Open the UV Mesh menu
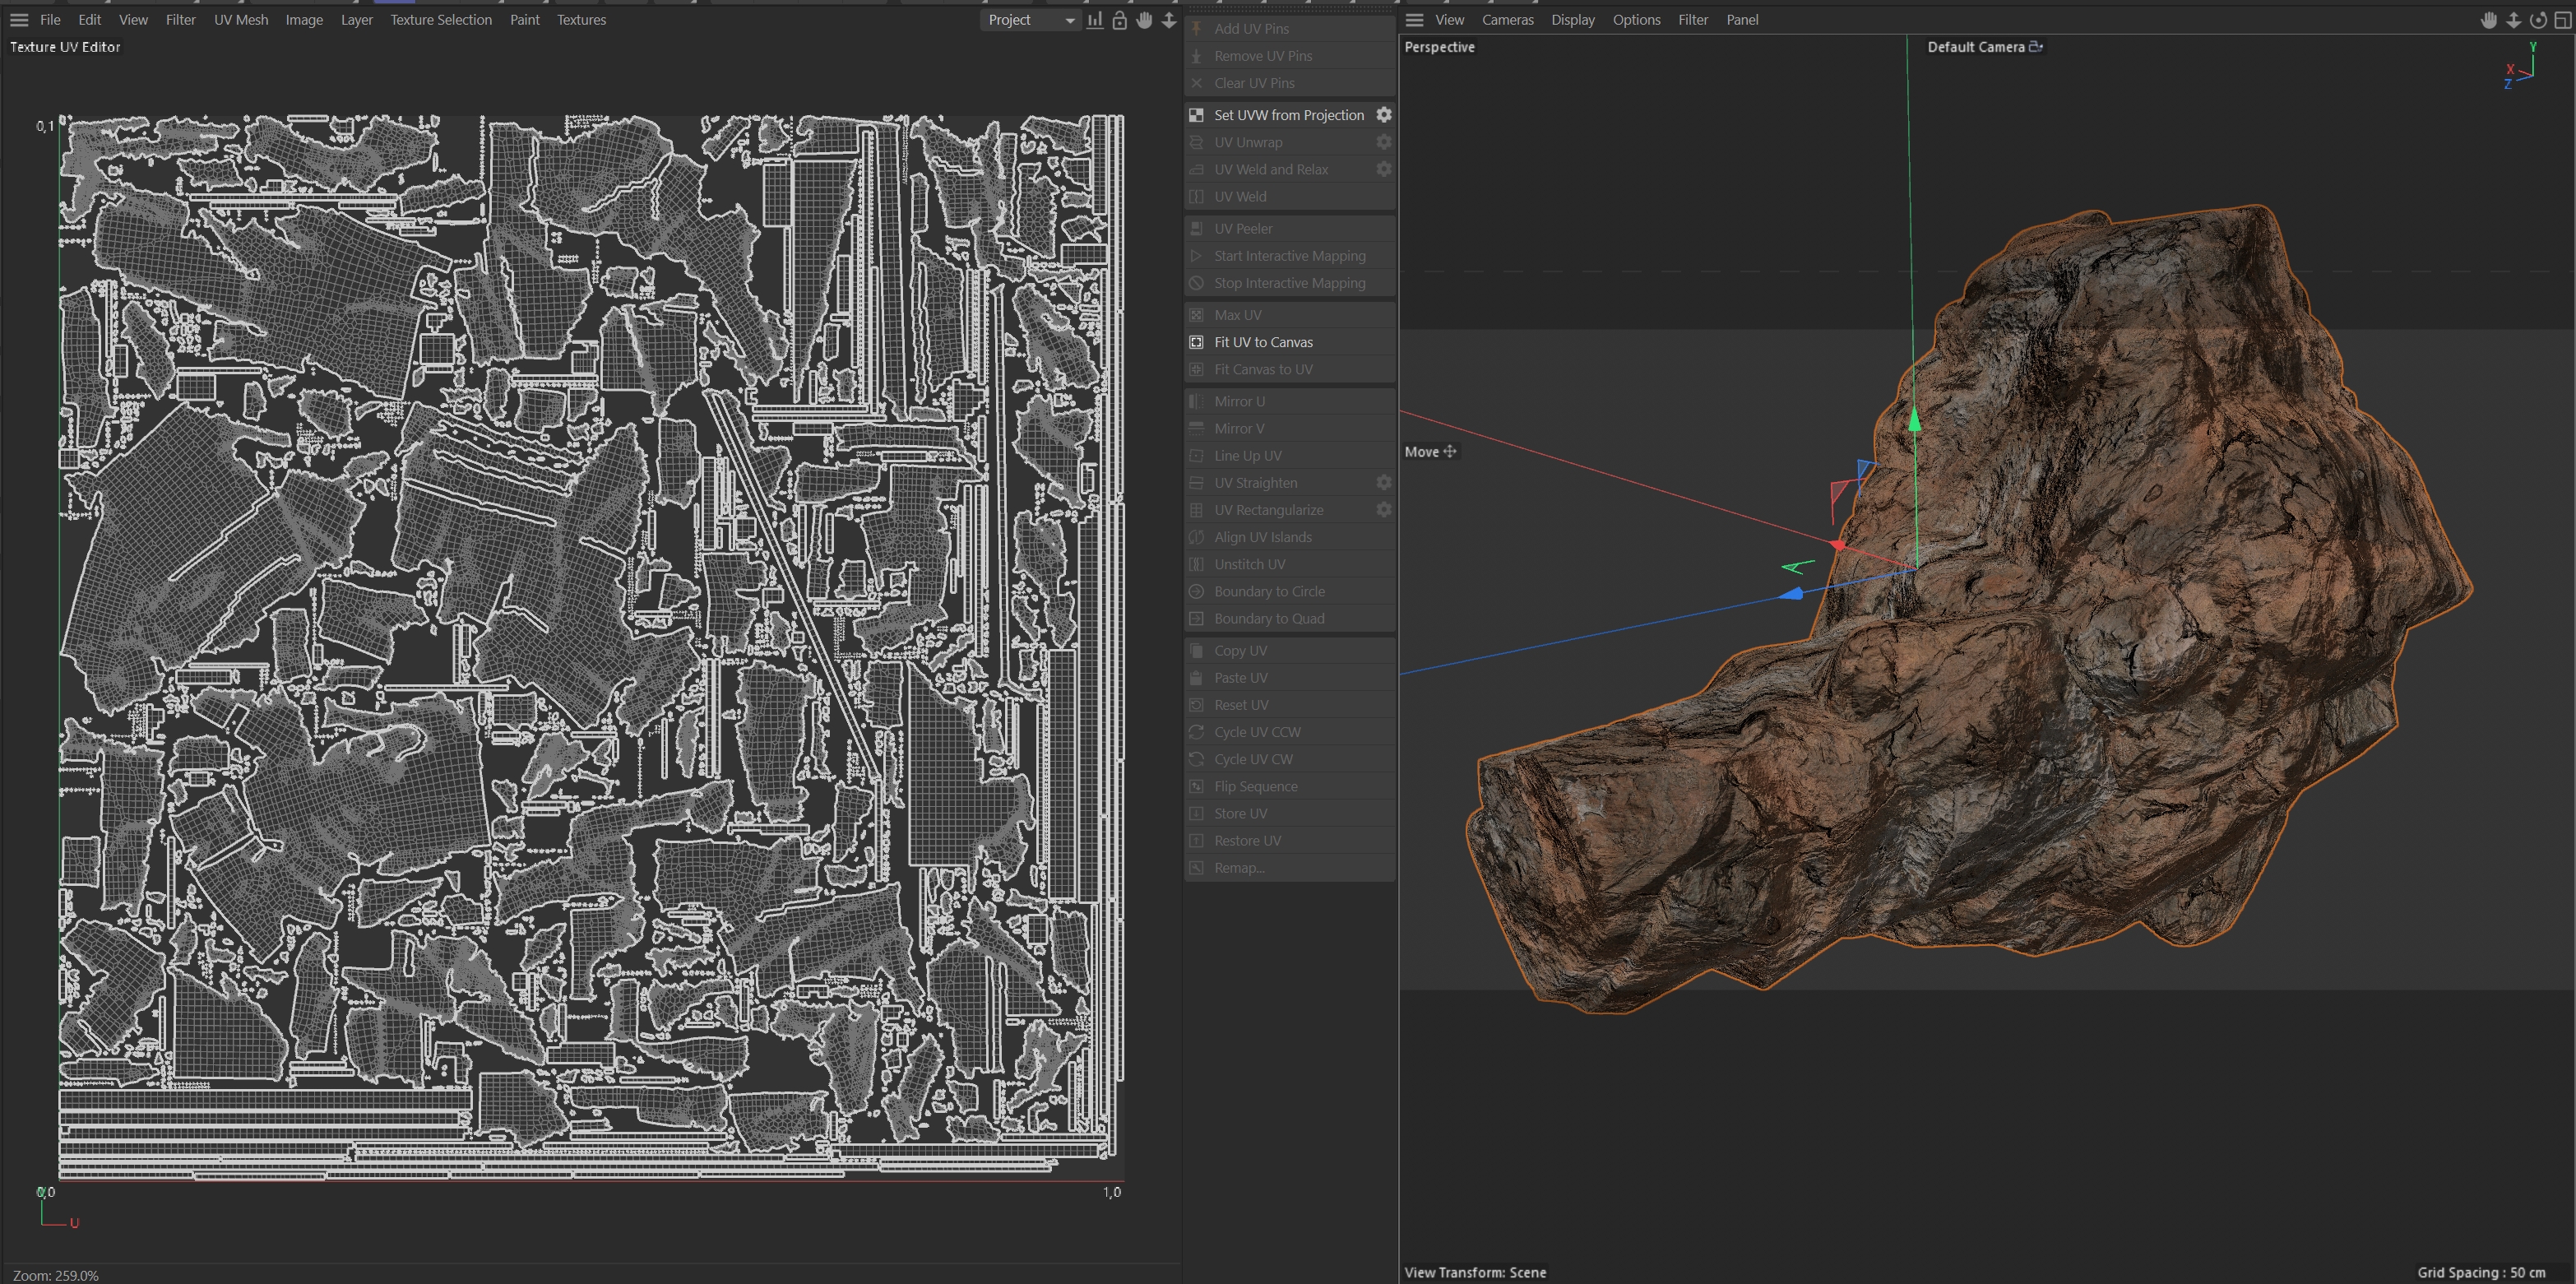This screenshot has width=2576, height=1284. tap(241, 20)
